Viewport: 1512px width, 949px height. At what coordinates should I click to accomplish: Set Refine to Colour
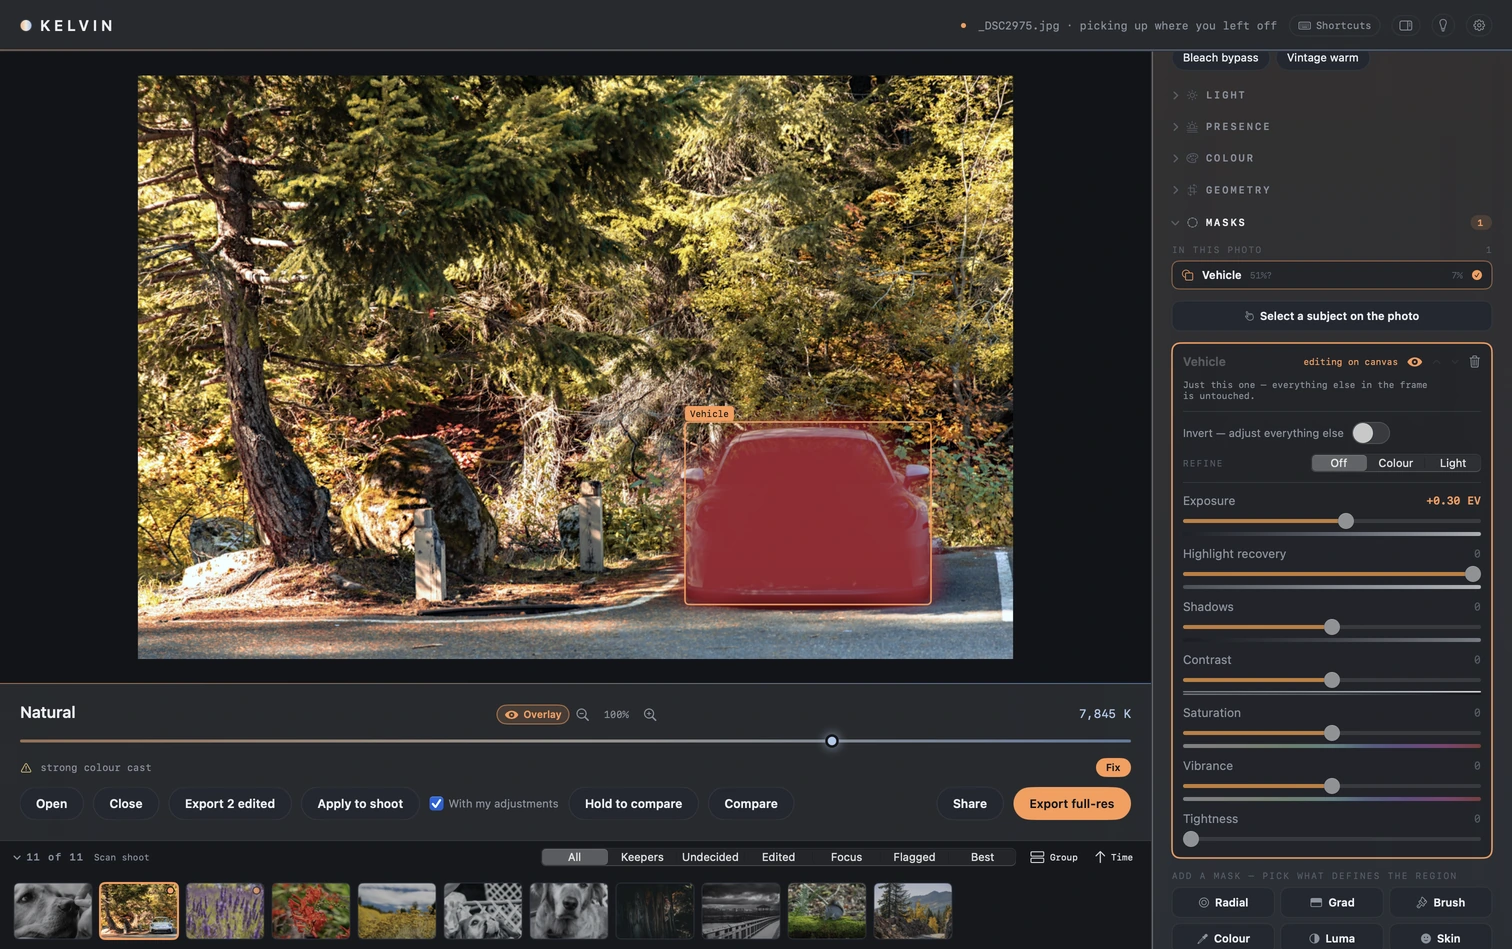[1395, 463]
